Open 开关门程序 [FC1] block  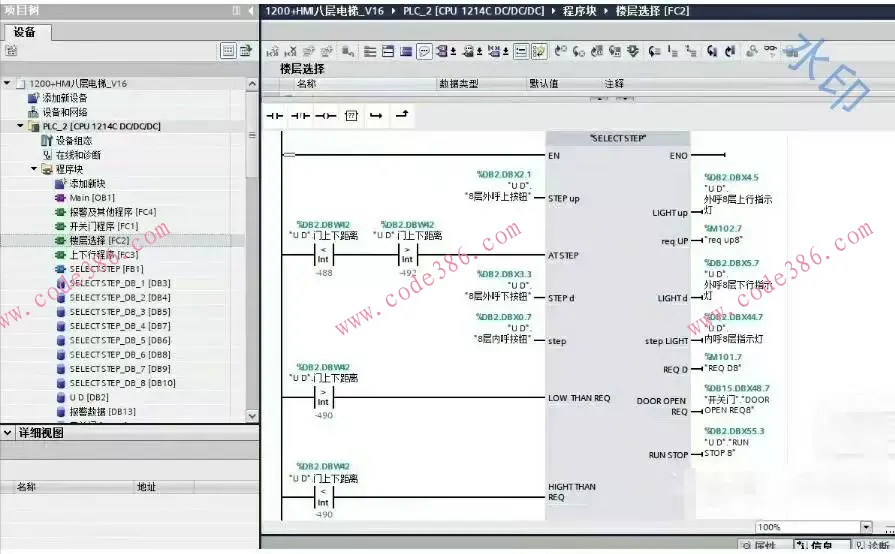coord(103,226)
